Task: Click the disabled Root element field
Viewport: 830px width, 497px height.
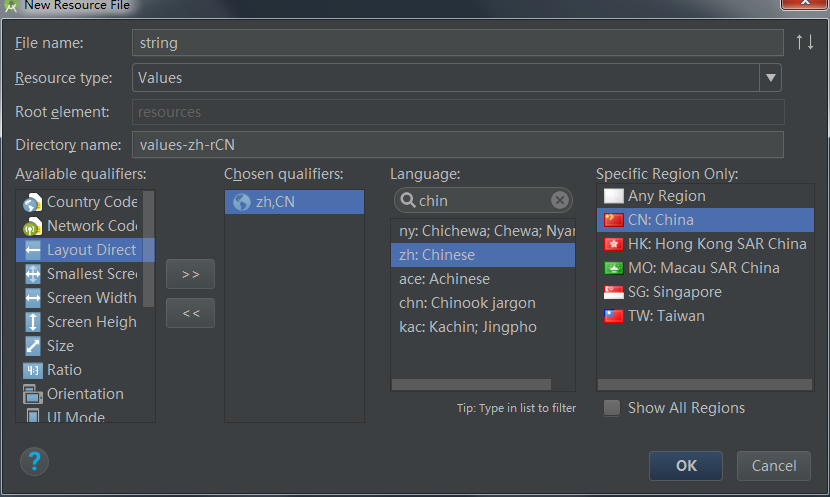Action: tap(458, 112)
